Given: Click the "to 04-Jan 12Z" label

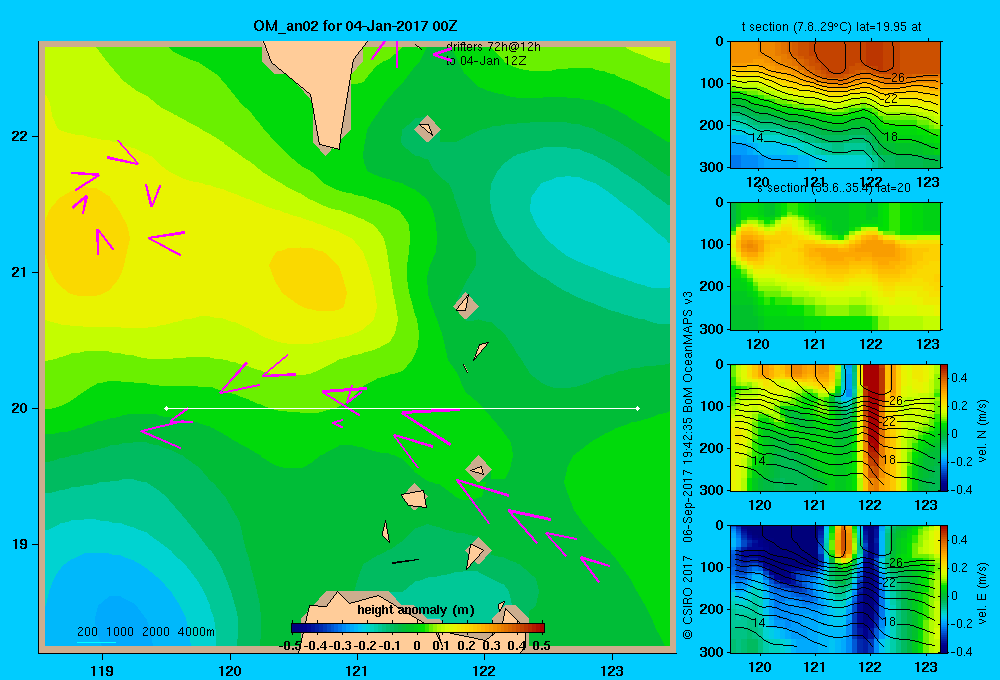Looking at the screenshot, I should point(486,61).
